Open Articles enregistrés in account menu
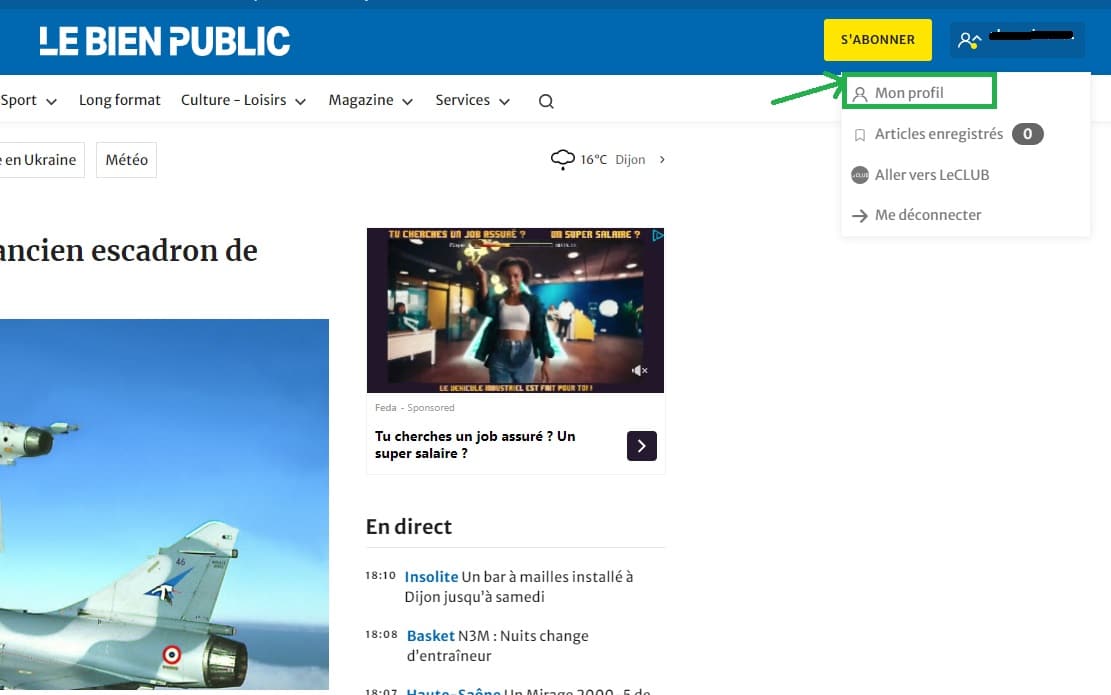1111x695 pixels. pyautogui.click(x=939, y=134)
